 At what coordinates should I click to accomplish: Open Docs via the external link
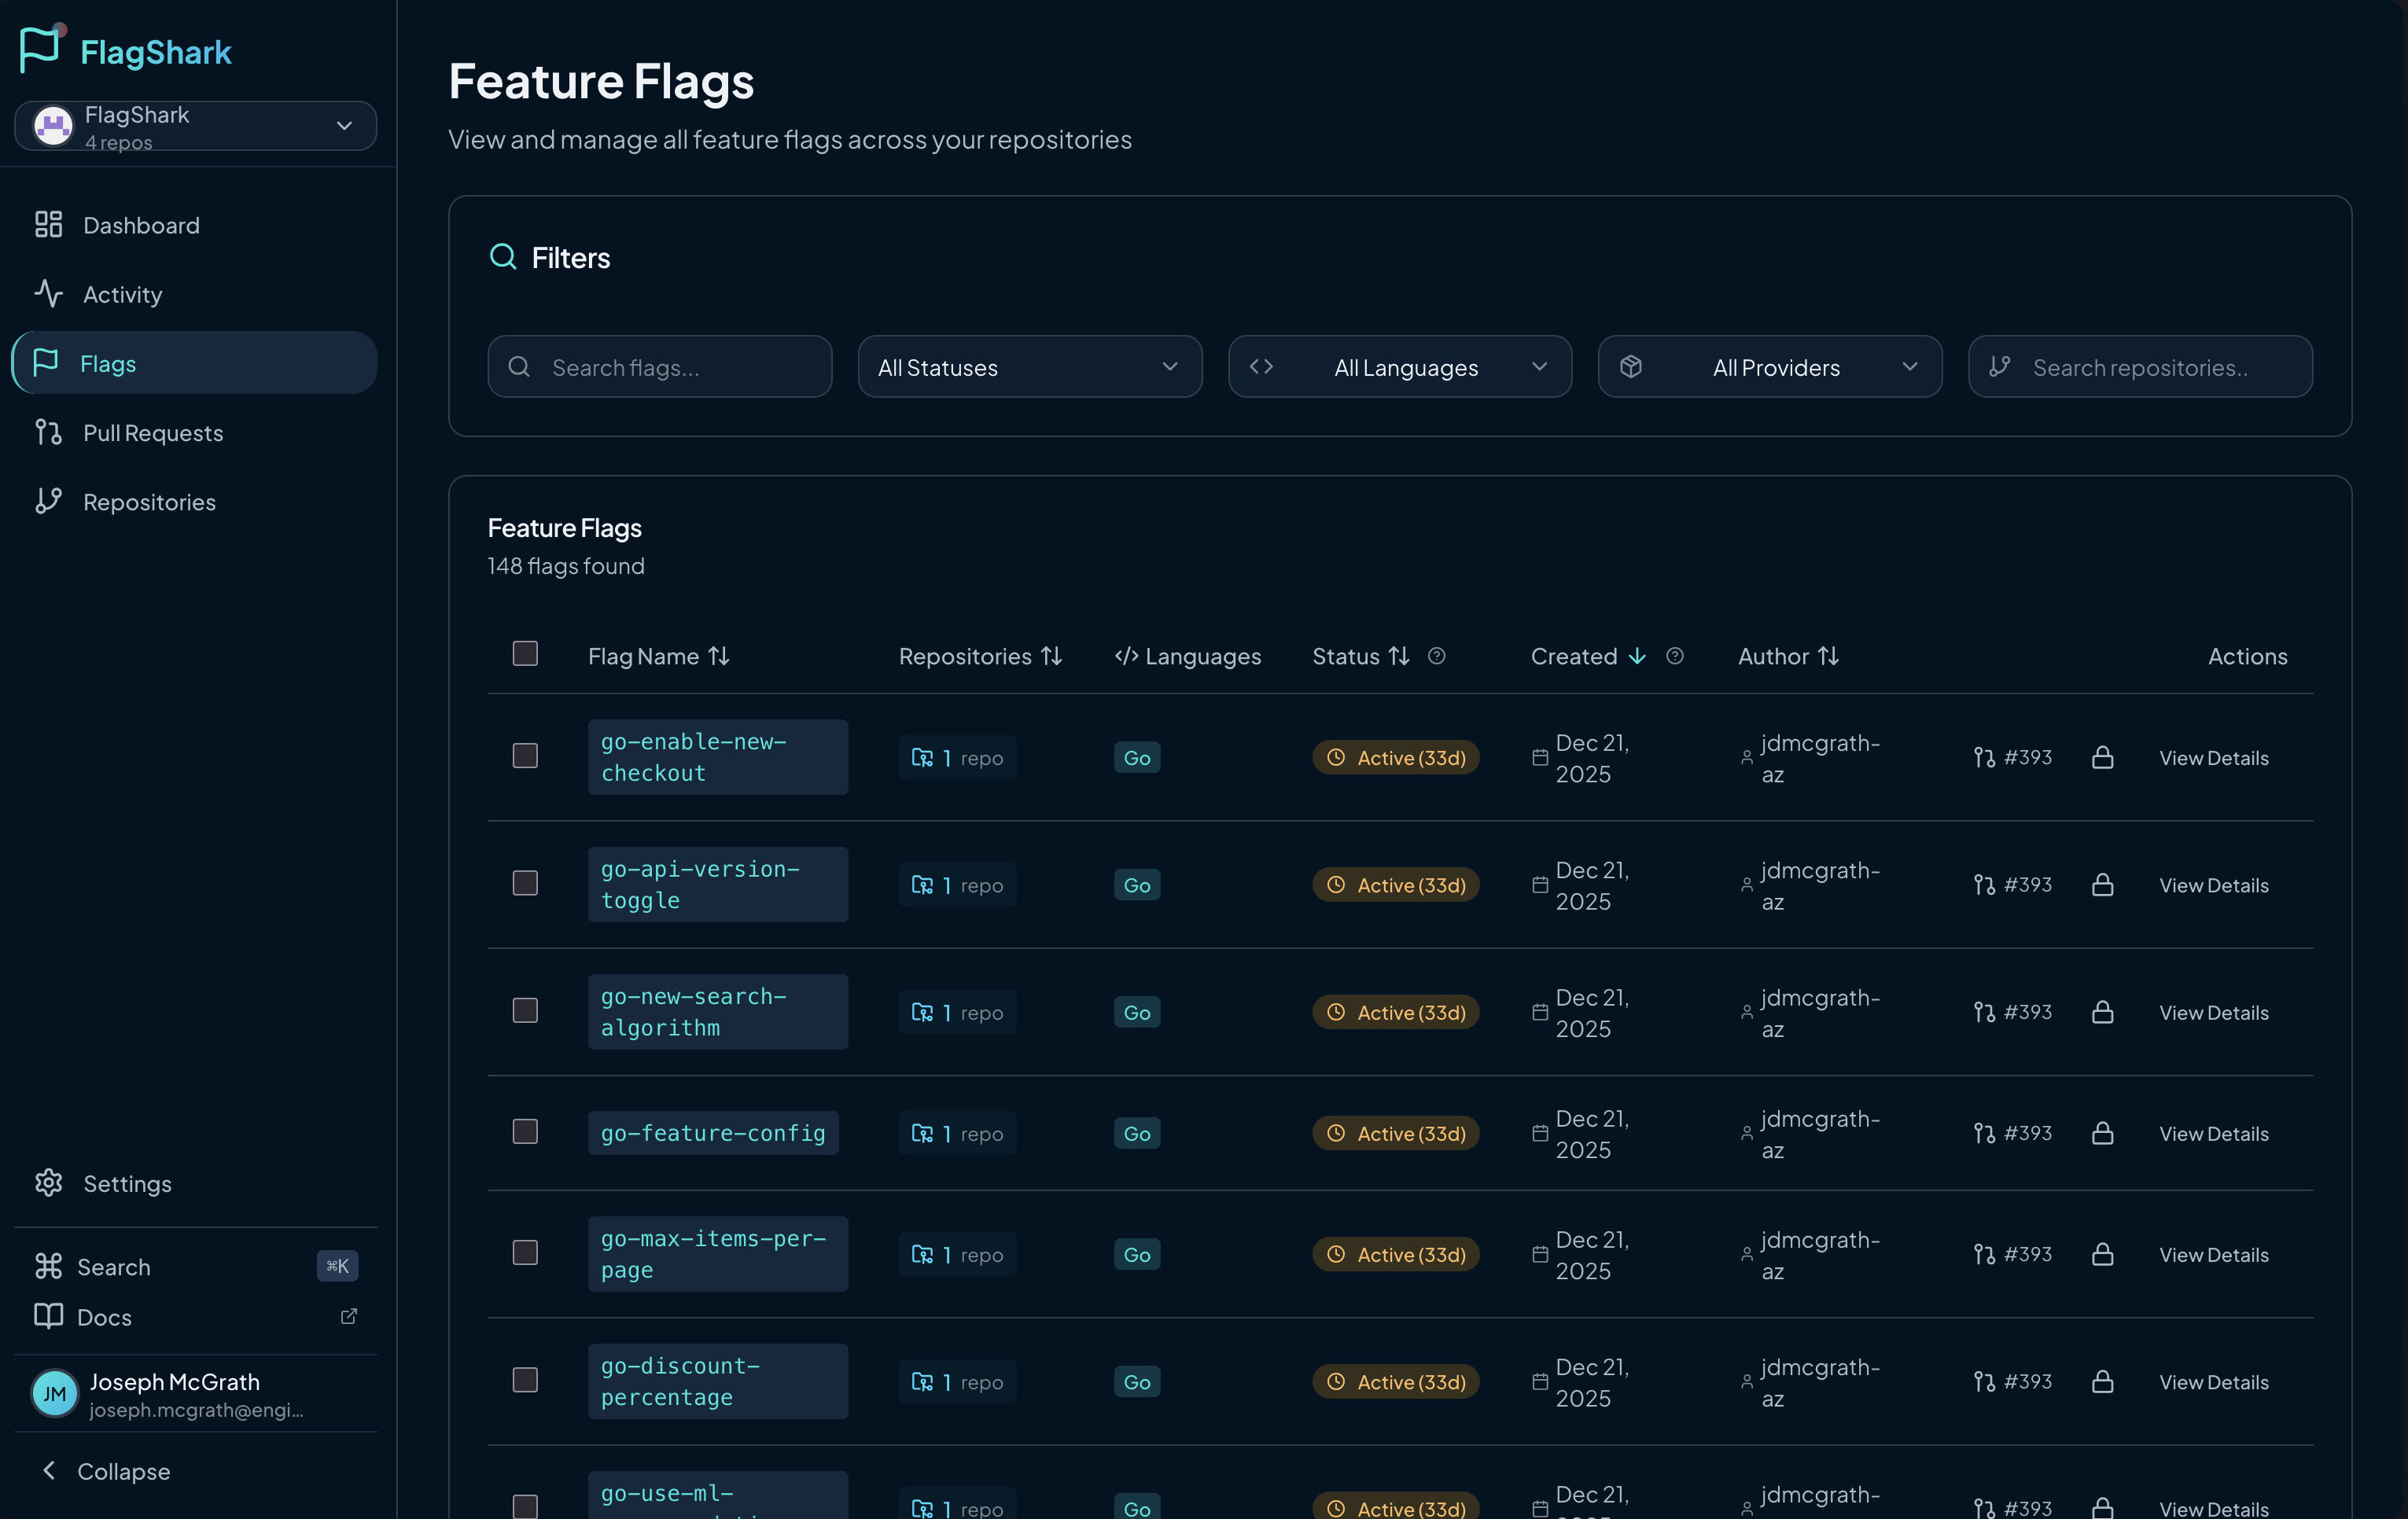pos(347,1317)
